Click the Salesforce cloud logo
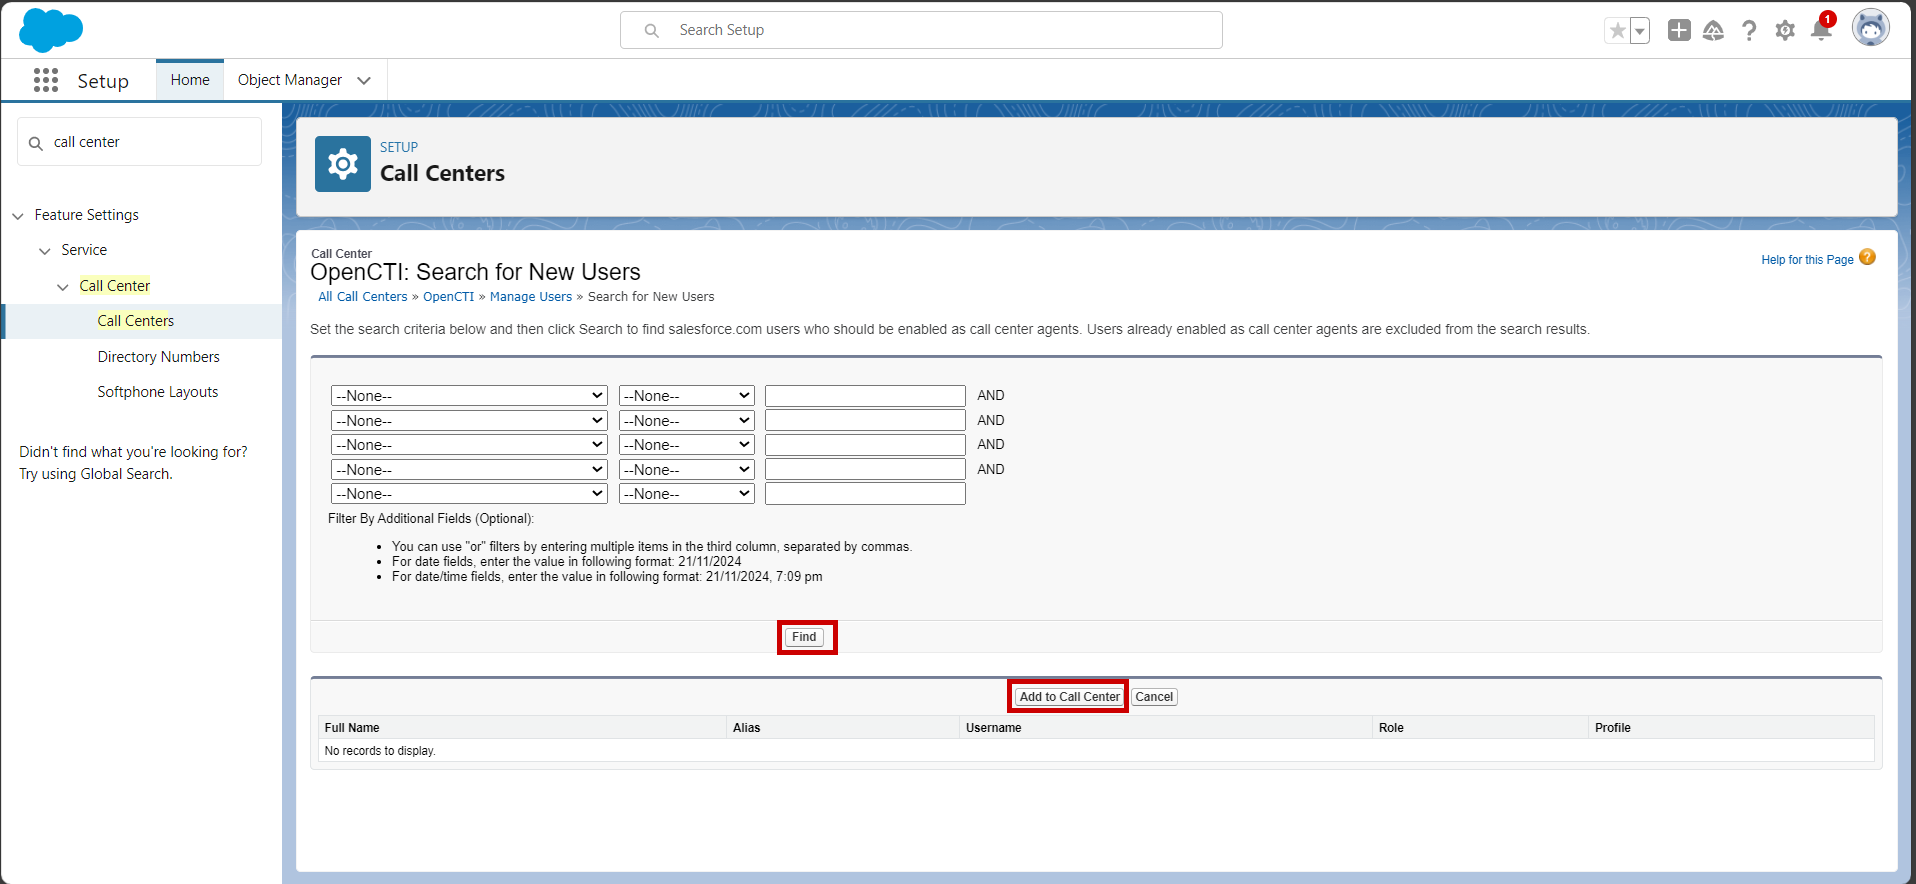The image size is (1916, 884). [x=50, y=30]
